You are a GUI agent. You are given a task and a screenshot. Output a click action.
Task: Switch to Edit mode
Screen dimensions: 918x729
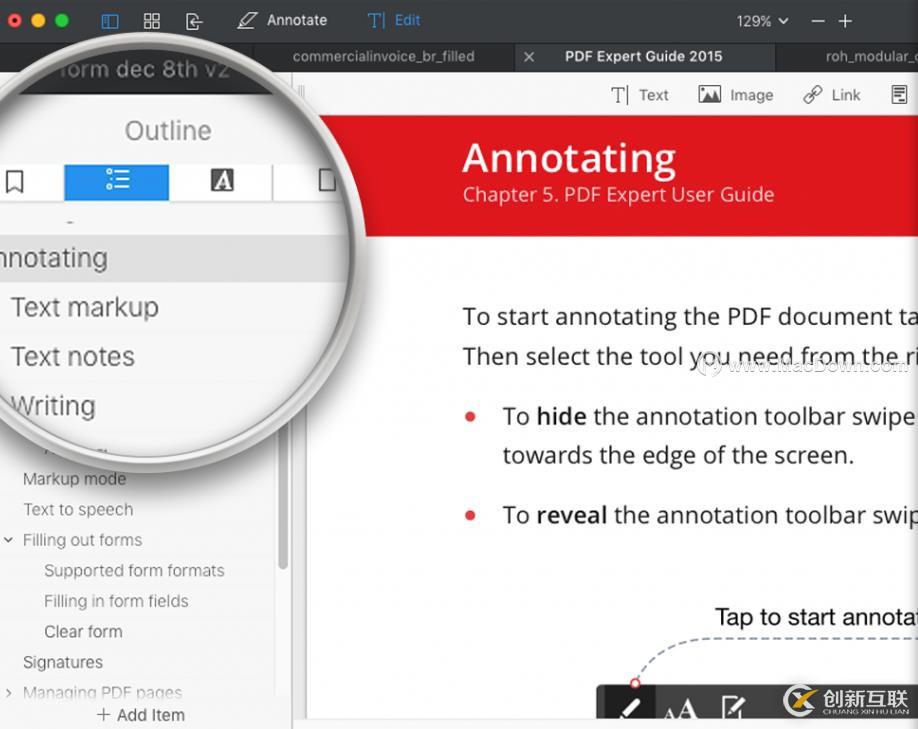[393, 20]
